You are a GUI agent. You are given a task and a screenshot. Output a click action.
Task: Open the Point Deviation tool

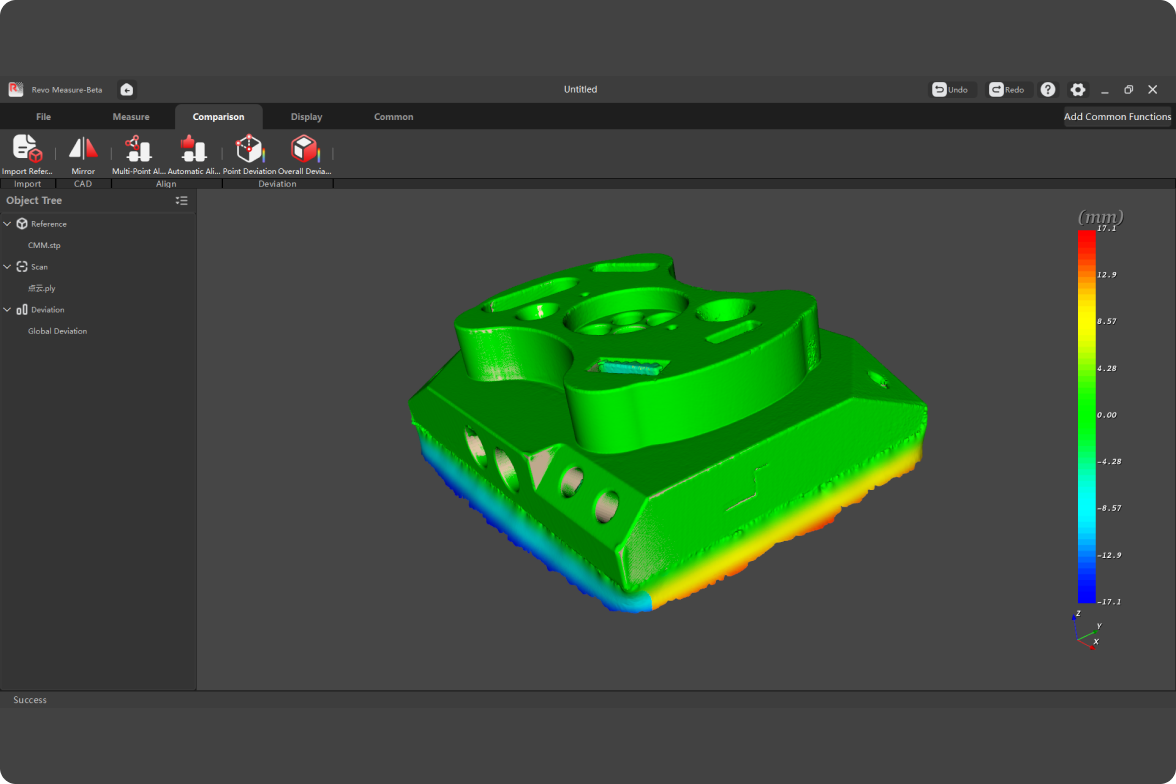click(x=249, y=150)
